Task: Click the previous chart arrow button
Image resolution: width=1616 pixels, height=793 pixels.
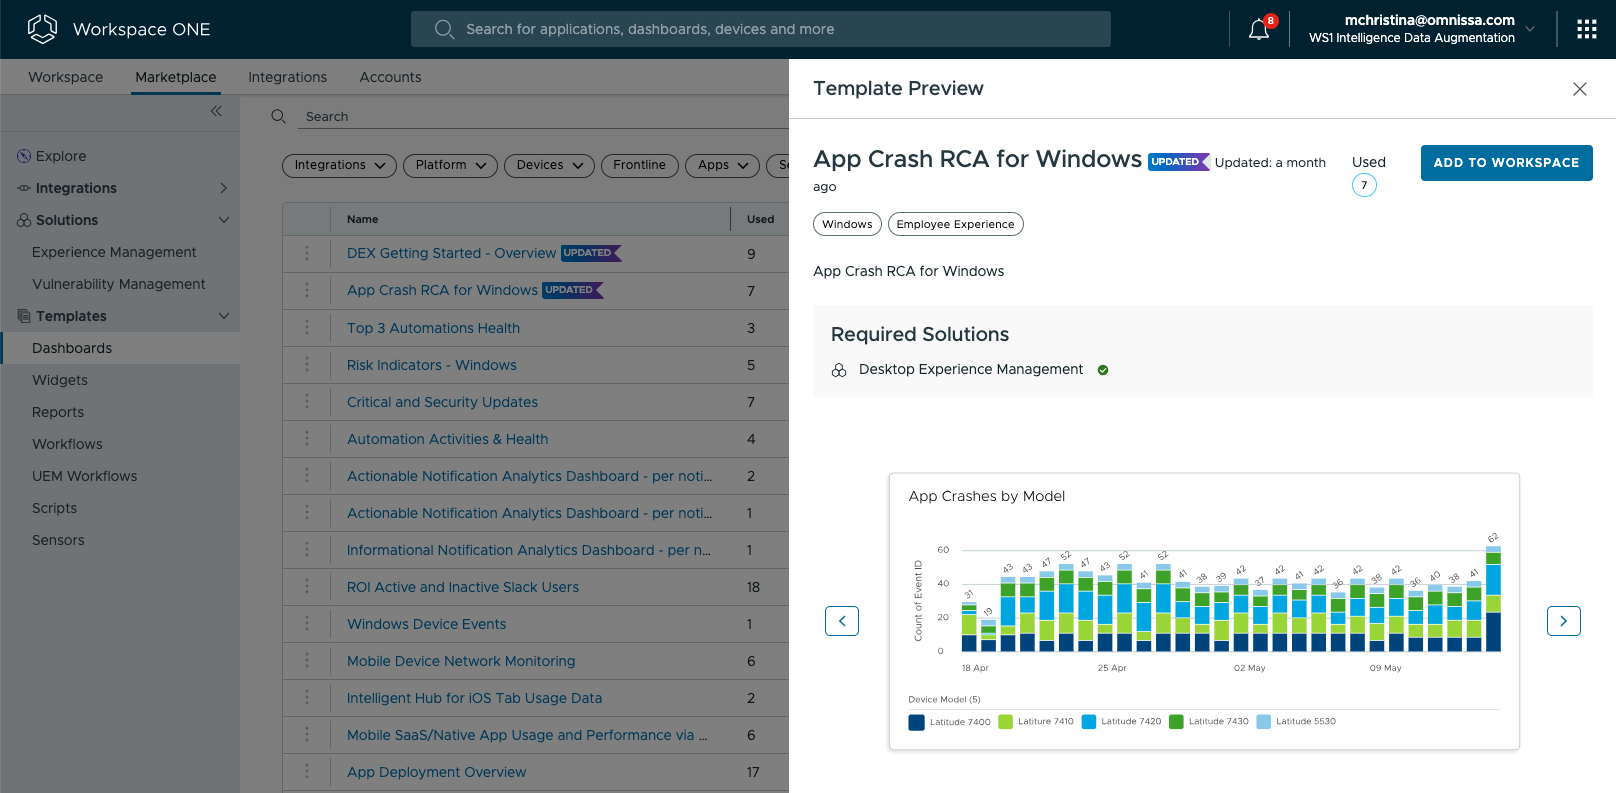Action: point(841,621)
